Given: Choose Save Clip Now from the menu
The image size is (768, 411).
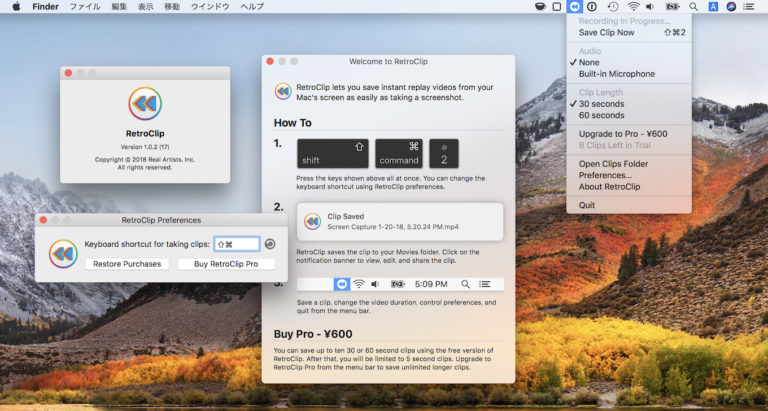Looking at the screenshot, I should coord(606,33).
